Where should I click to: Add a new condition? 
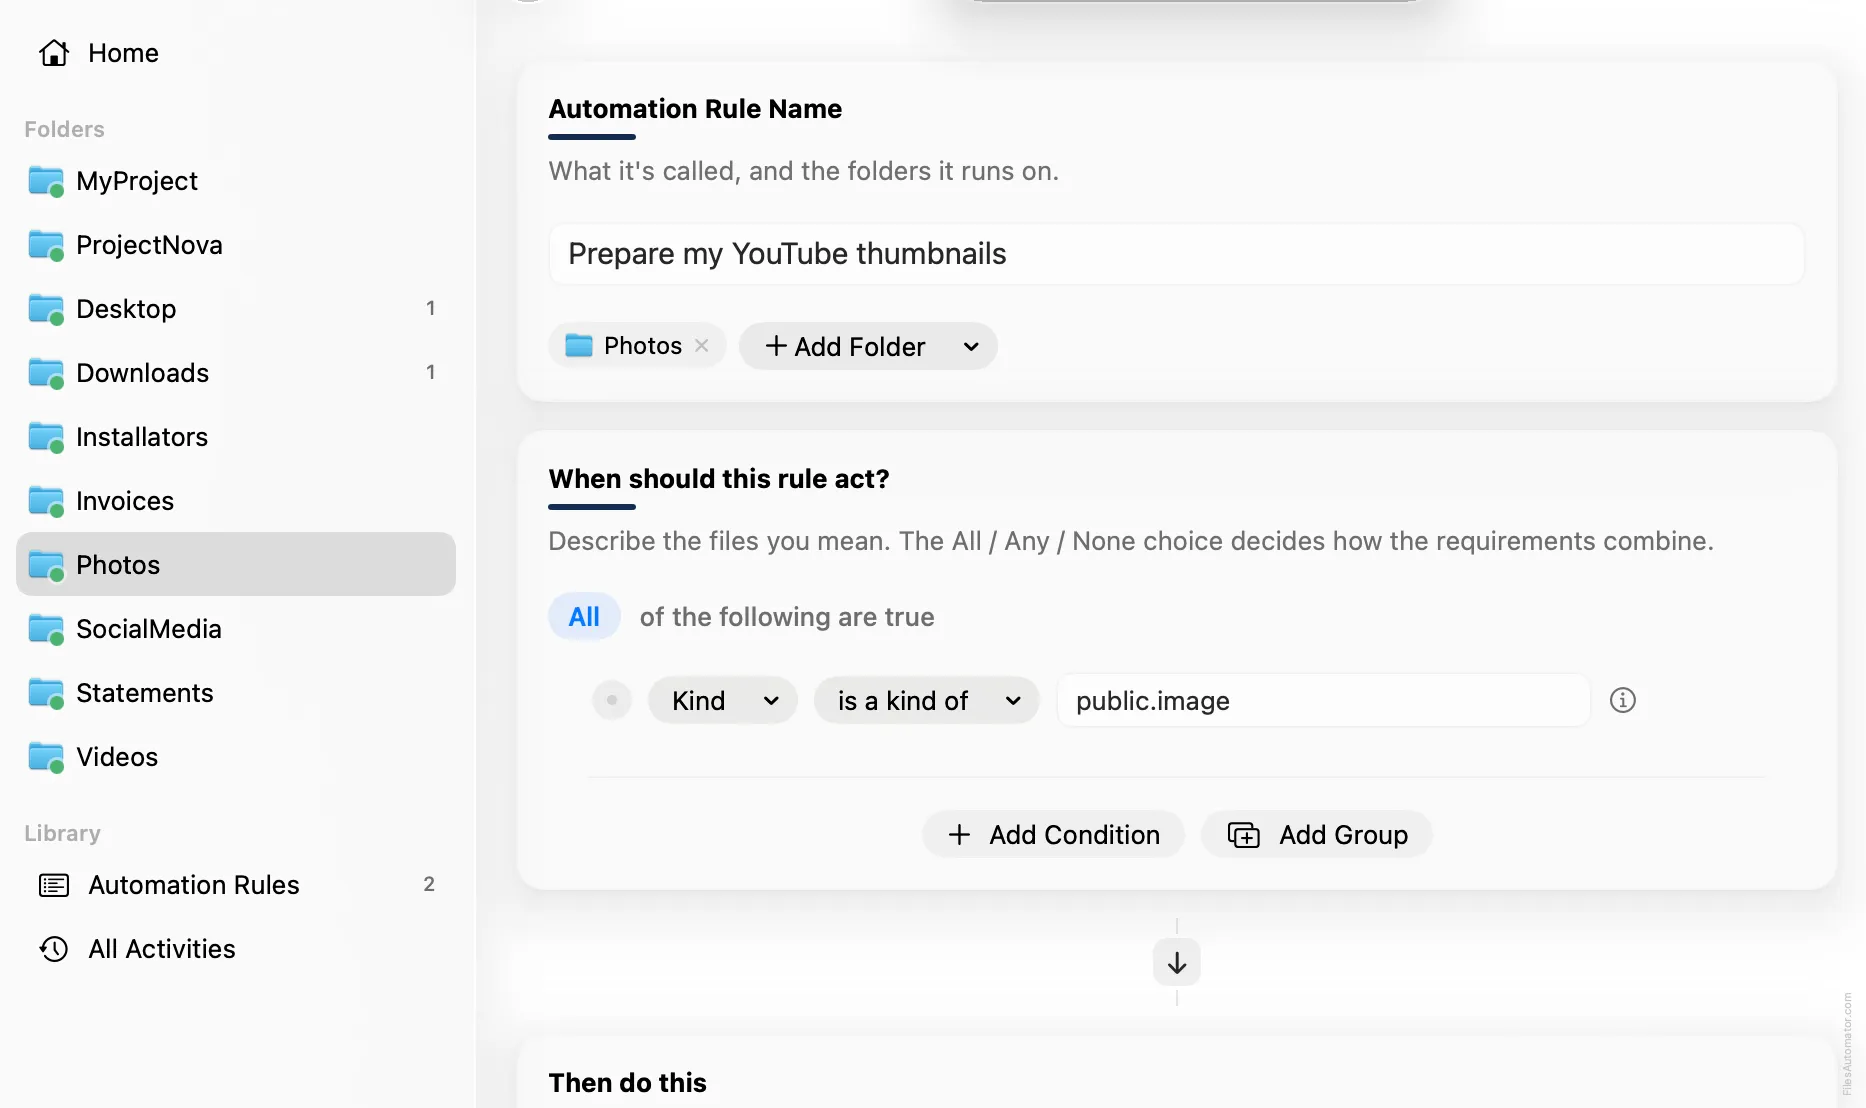click(1054, 834)
